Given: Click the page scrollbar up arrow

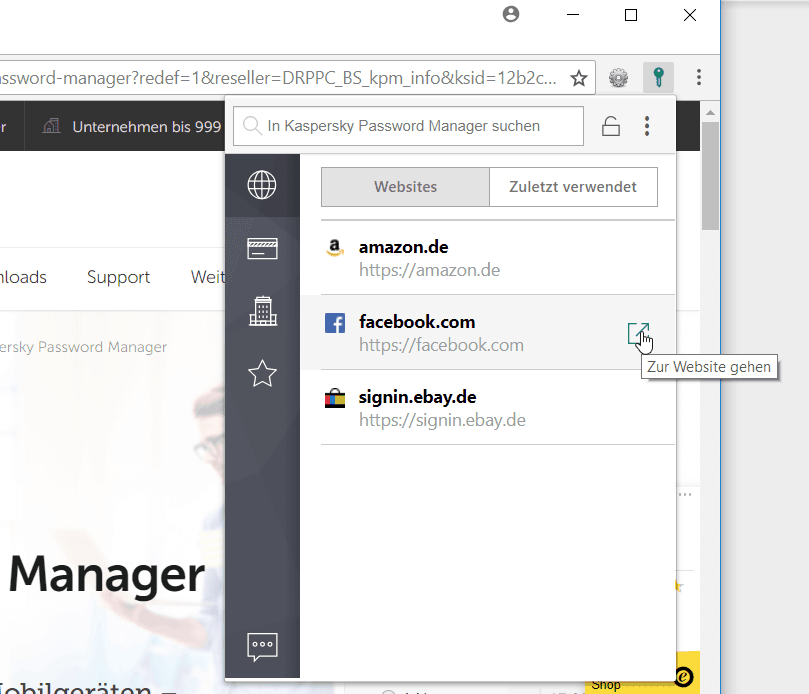Looking at the screenshot, I should pyautogui.click(x=710, y=112).
